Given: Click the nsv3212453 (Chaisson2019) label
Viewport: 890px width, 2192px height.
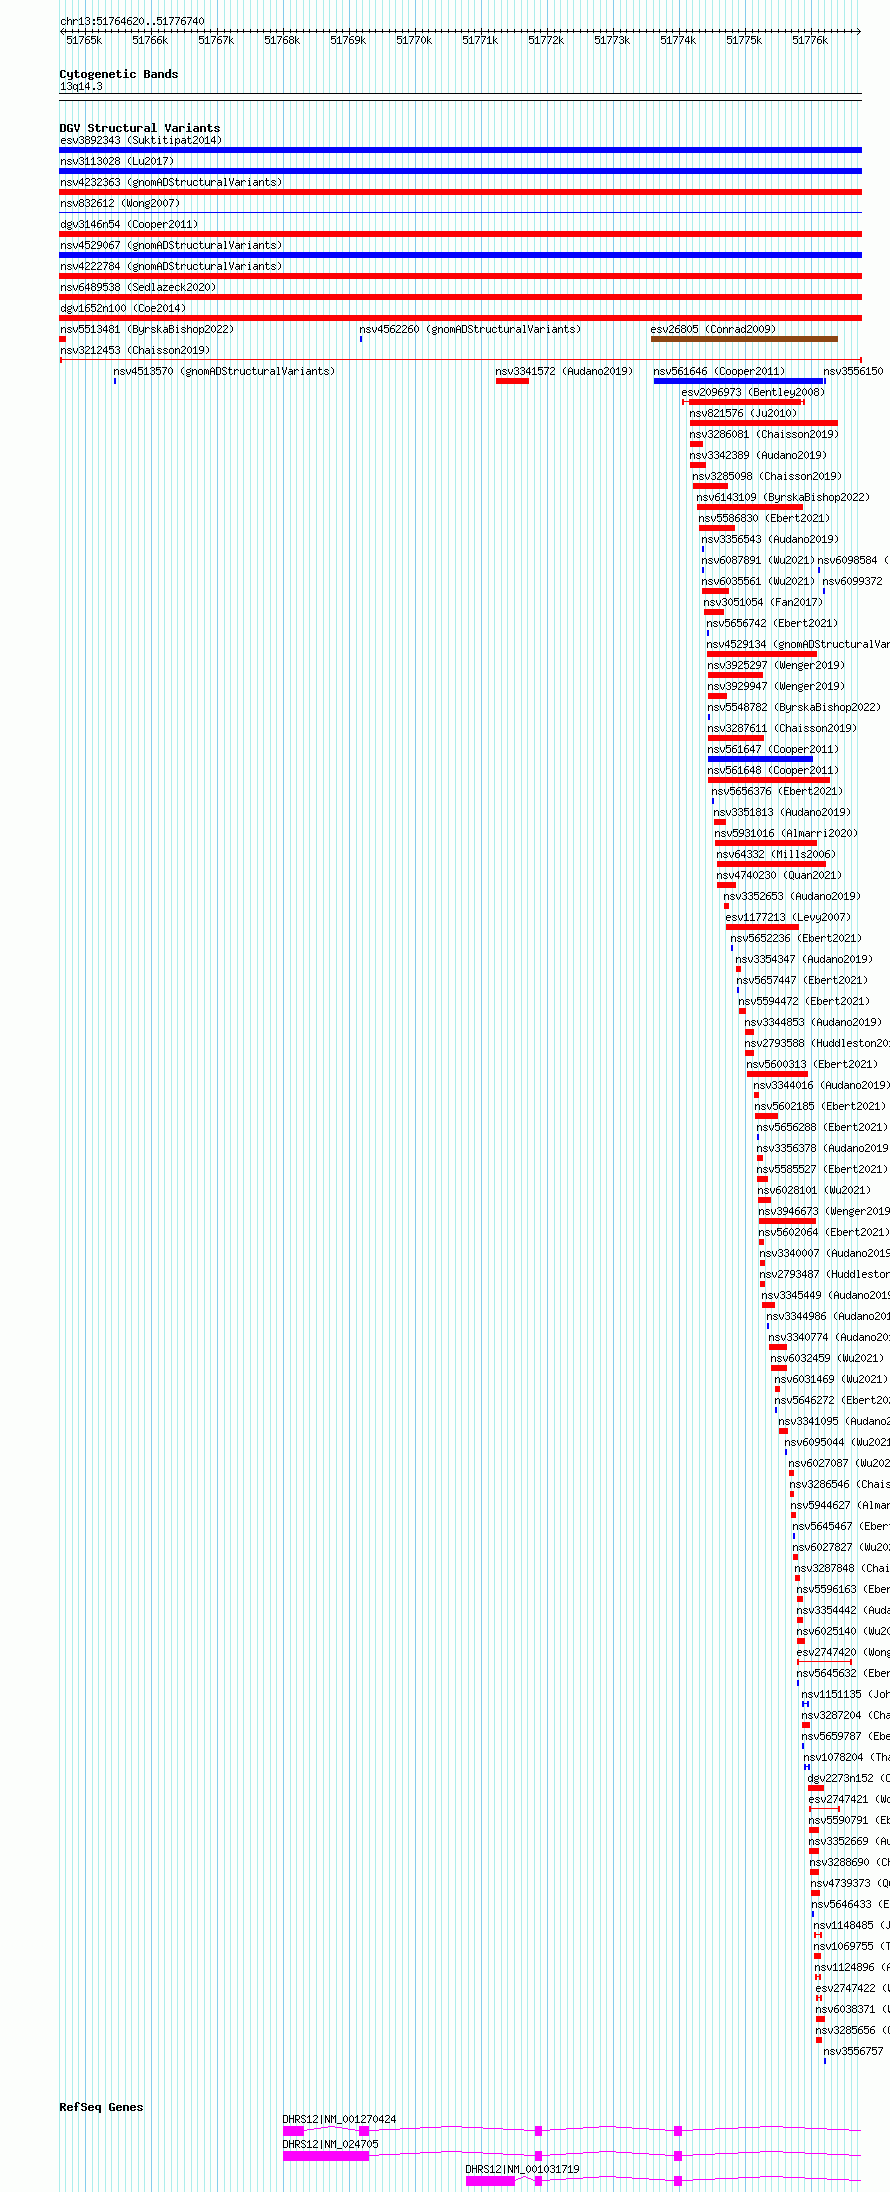Looking at the screenshot, I should [x=135, y=350].
